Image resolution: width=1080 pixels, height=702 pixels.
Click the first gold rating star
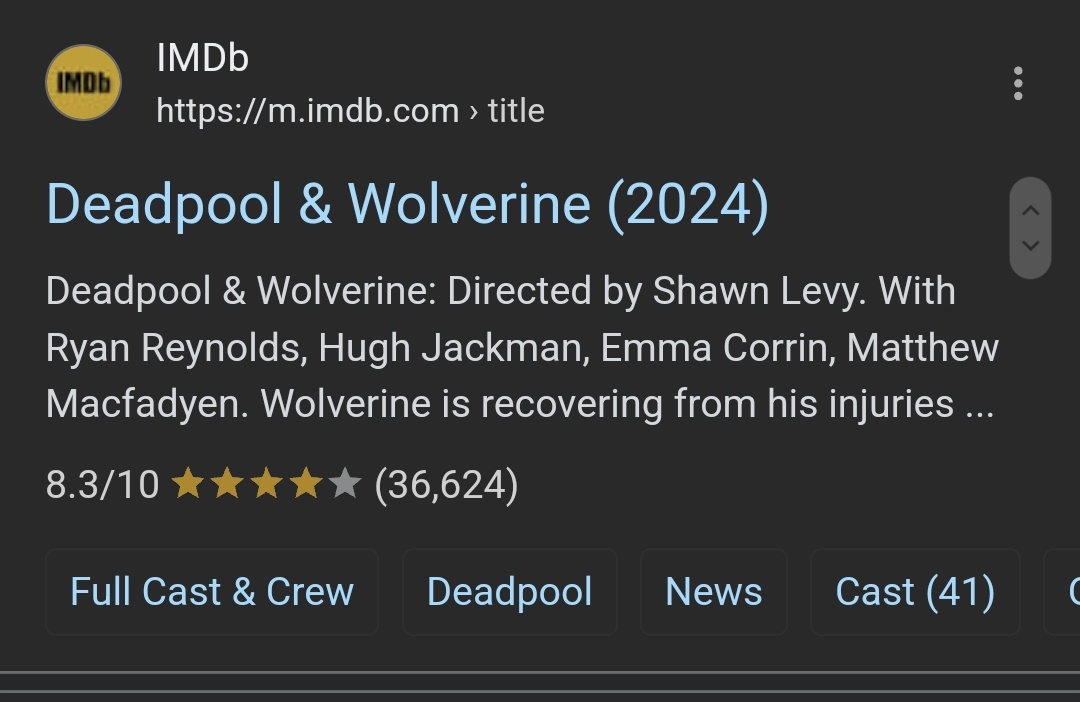coord(187,485)
